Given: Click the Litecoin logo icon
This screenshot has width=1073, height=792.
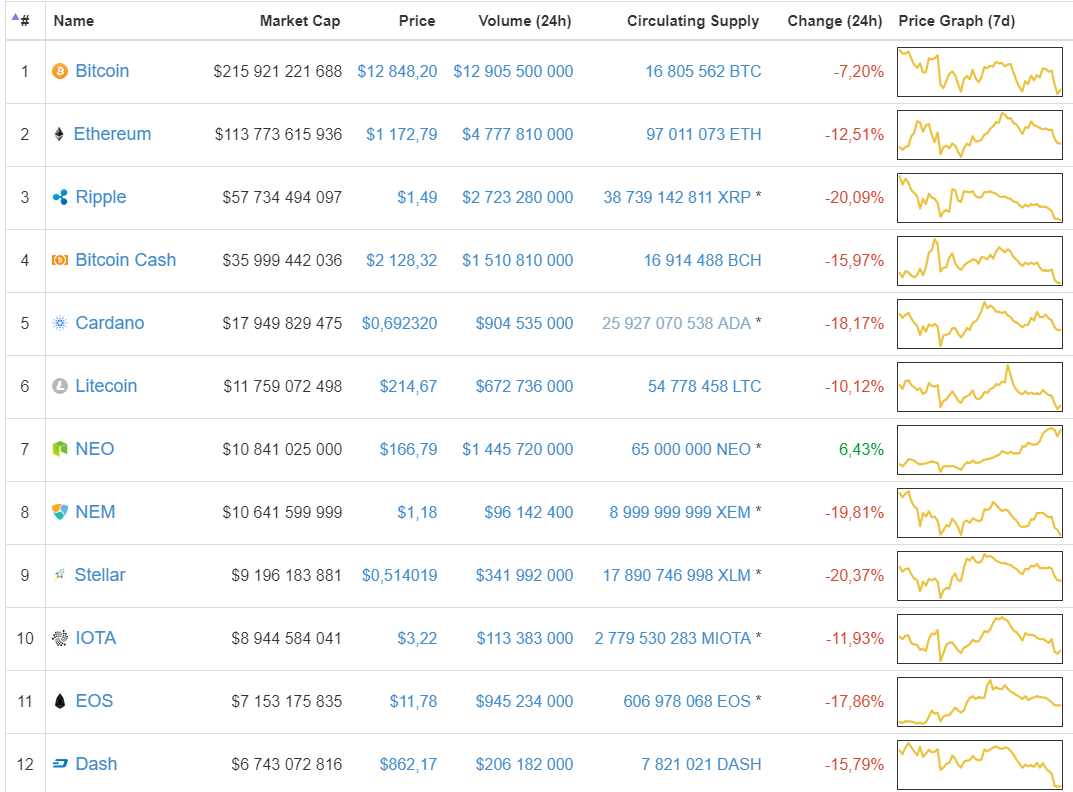Looking at the screenshot, I should click(x=60, y=386).
